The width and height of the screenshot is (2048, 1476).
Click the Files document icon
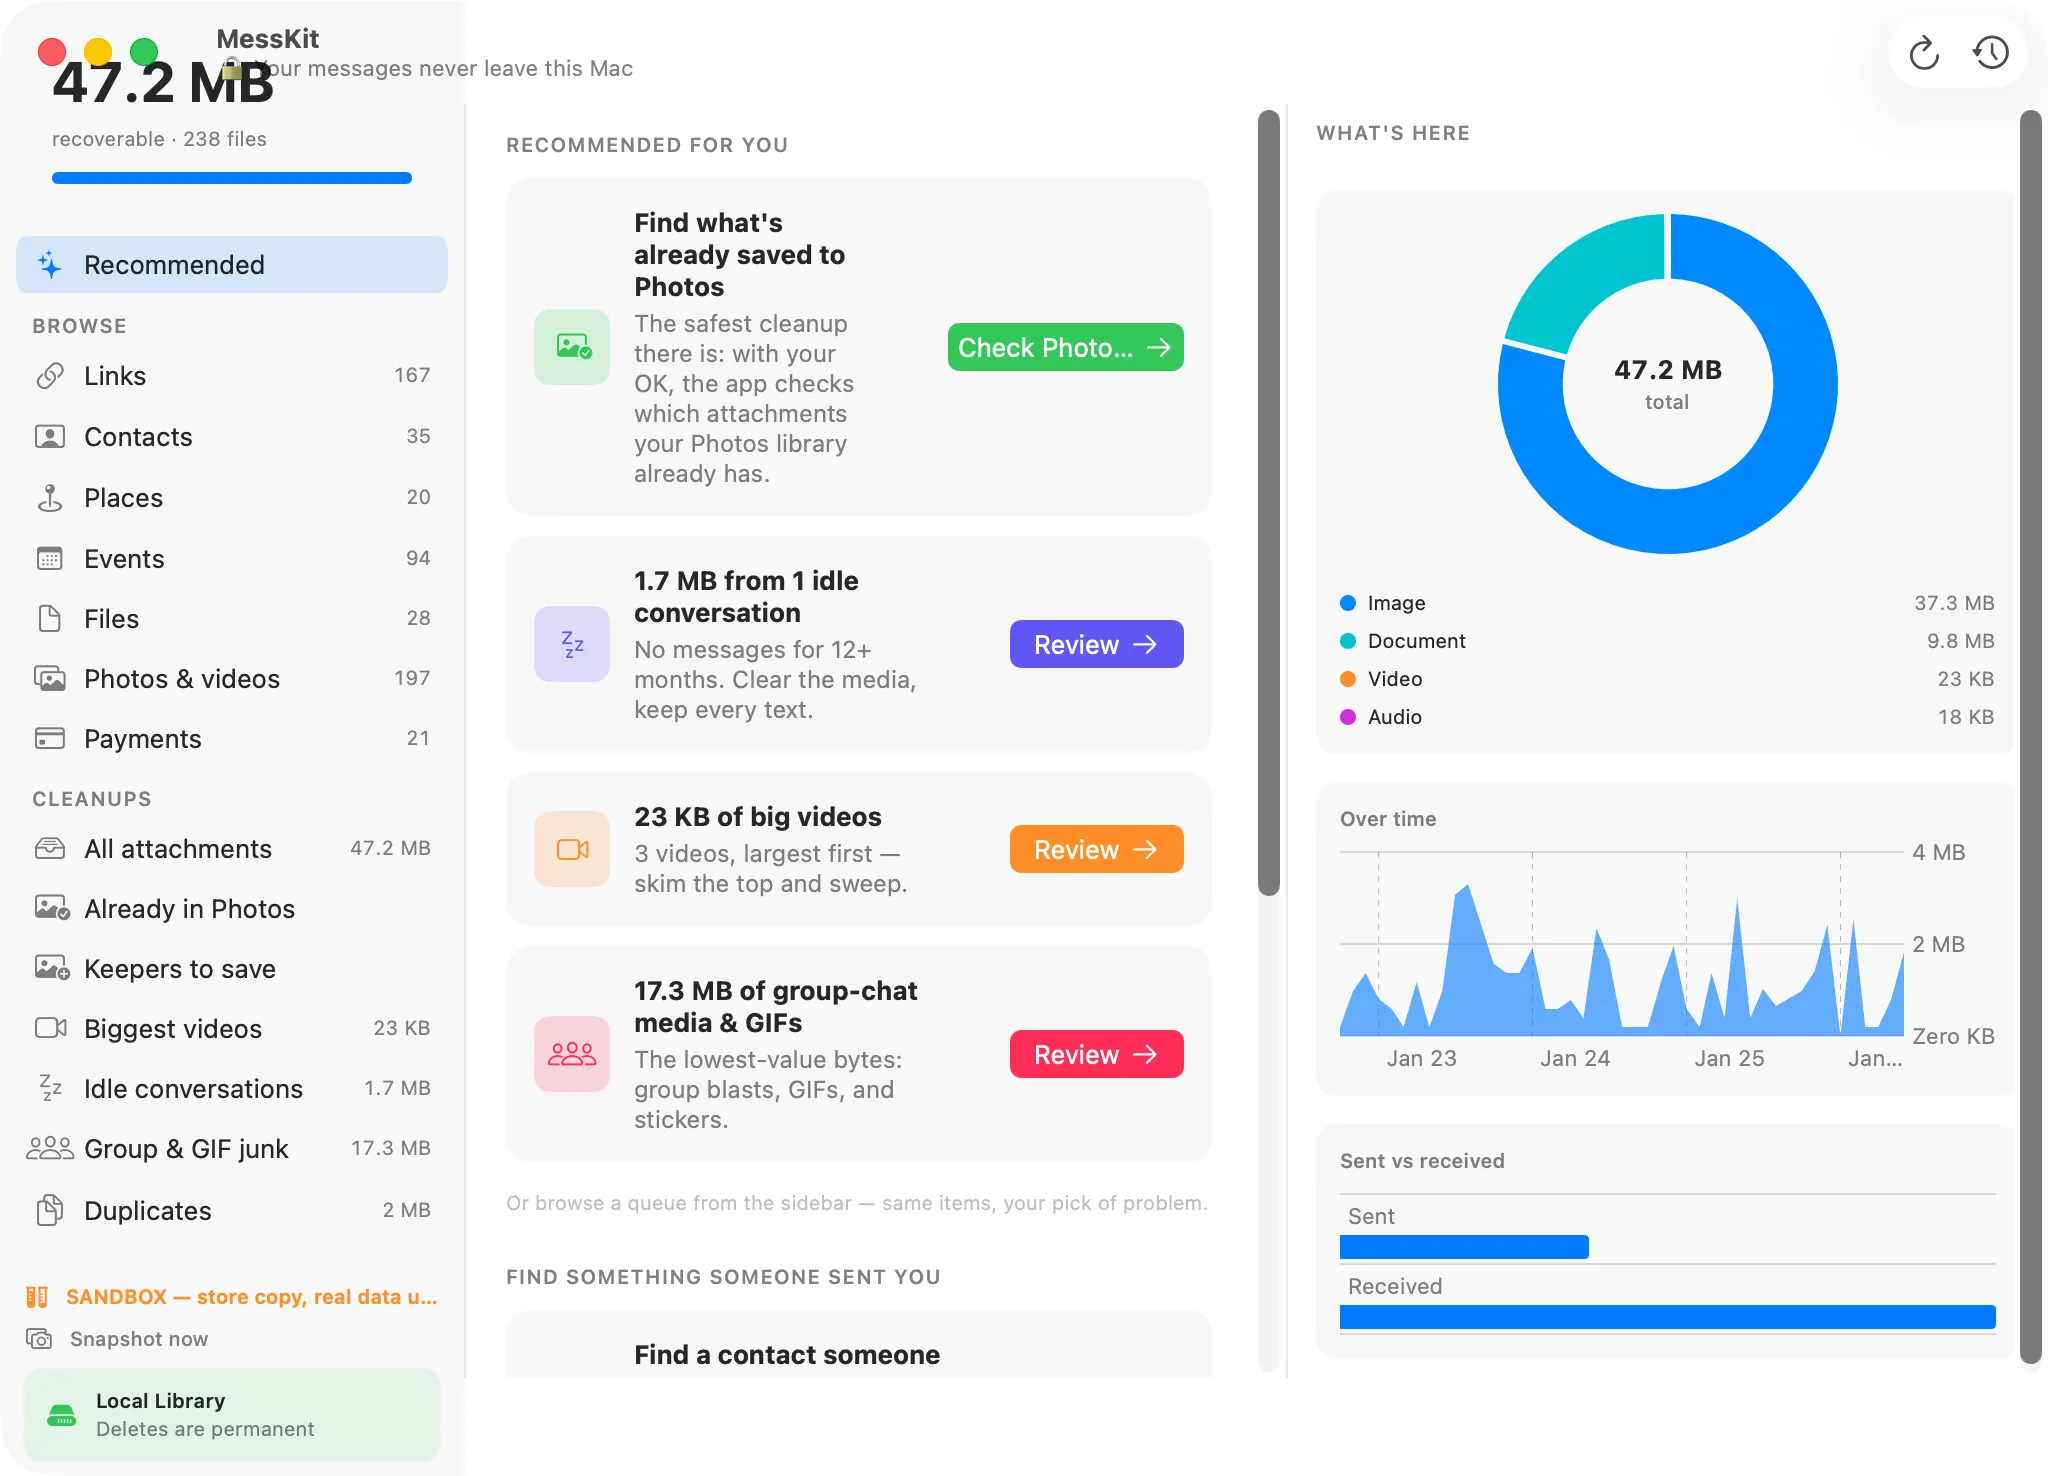coord(50,619)
